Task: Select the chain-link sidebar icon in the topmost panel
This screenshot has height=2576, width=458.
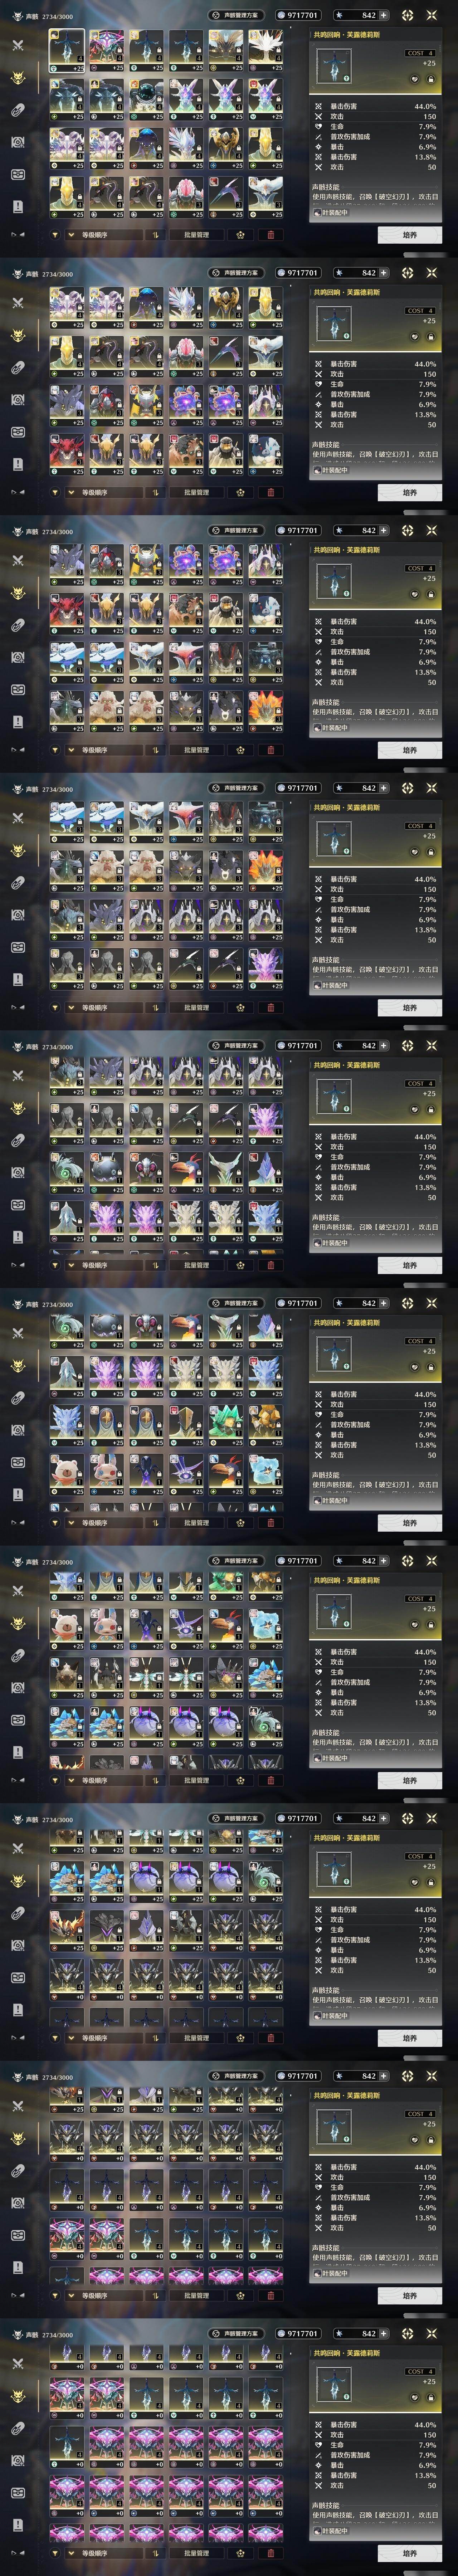Action: pyautogui.click(x=18, y=110)
